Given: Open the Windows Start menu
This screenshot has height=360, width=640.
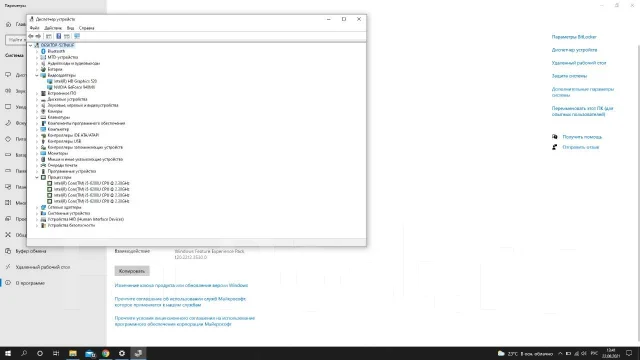Looking at the screenshot, I should [x=8, y=353].
